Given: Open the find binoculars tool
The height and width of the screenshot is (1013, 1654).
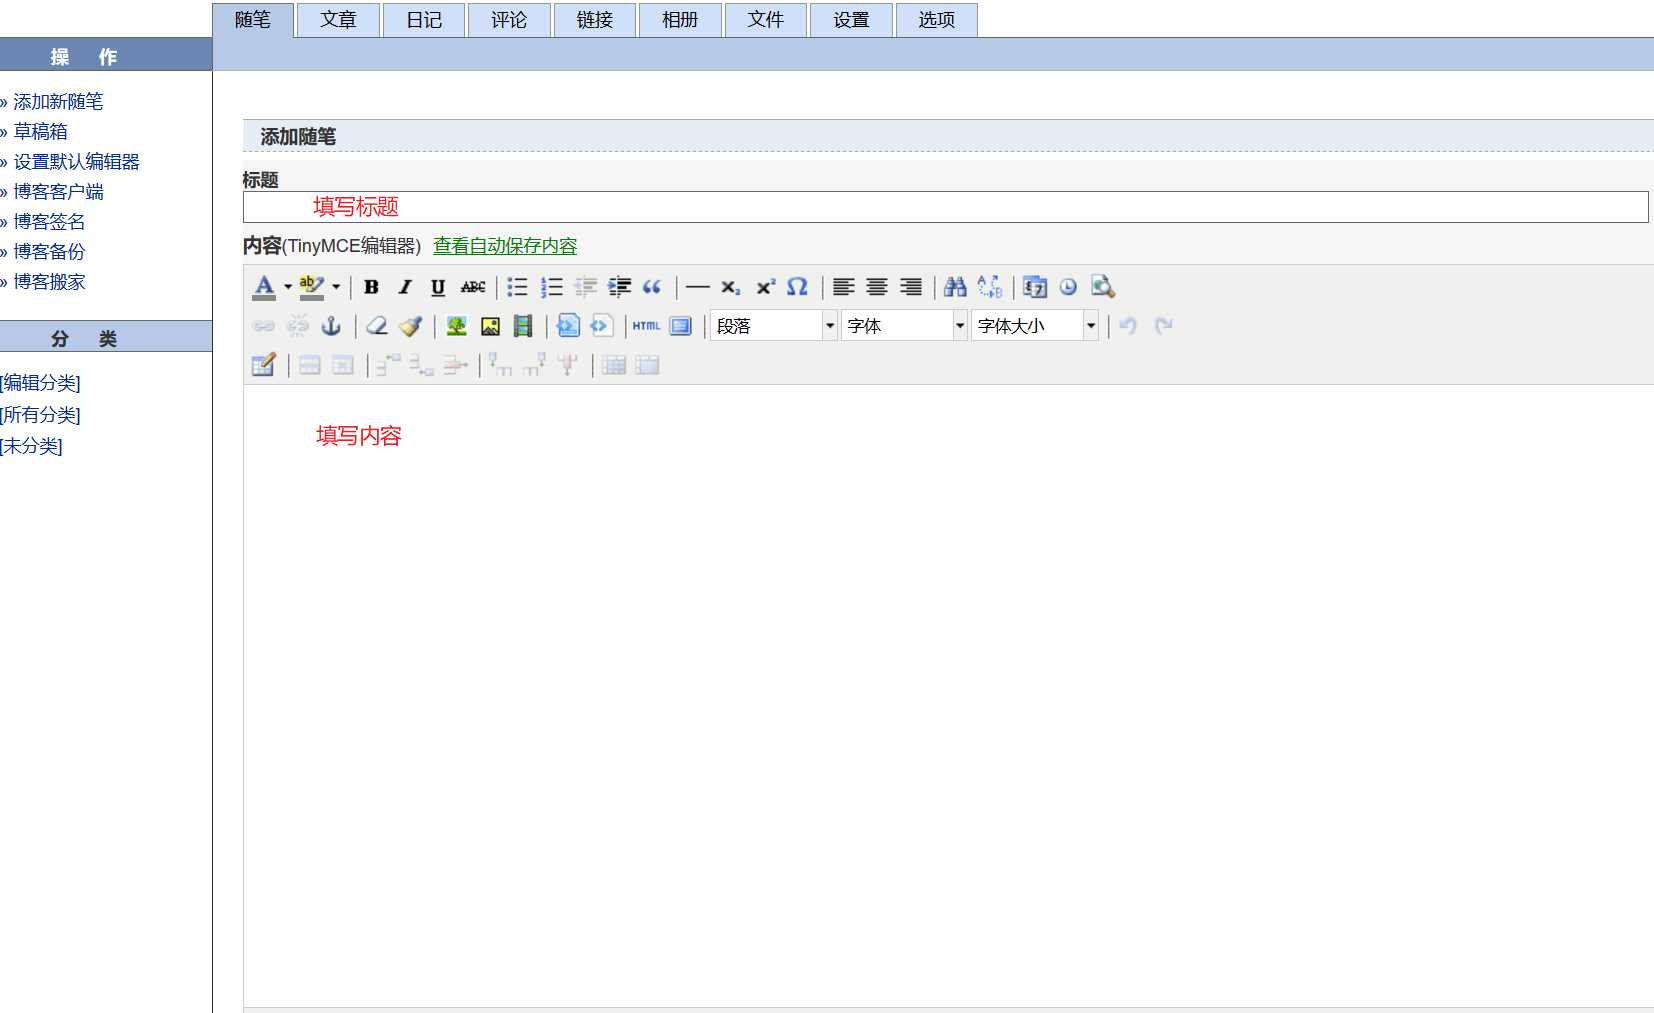Looking at the screenshot, I should (x=955, y=287).
